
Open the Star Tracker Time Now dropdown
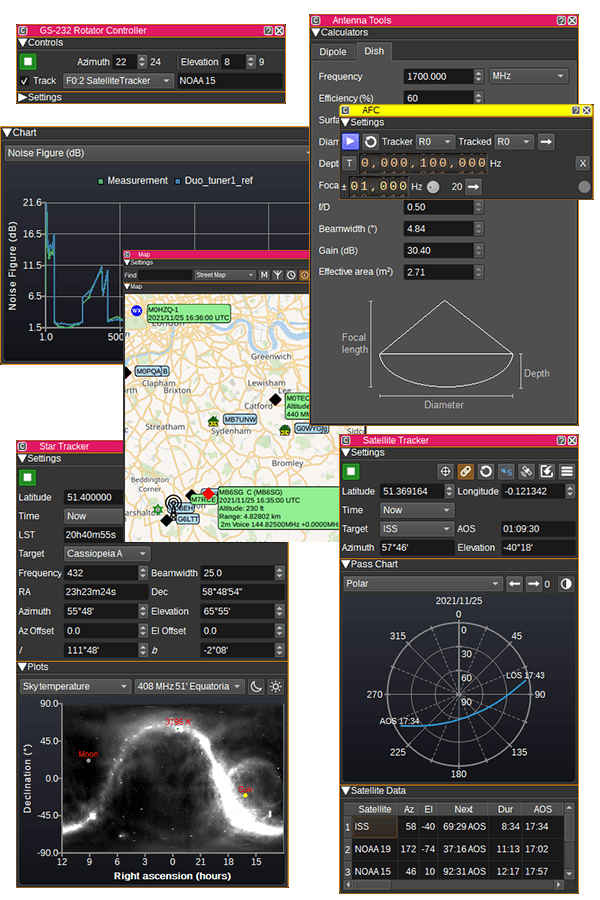[x=94, y=516]
